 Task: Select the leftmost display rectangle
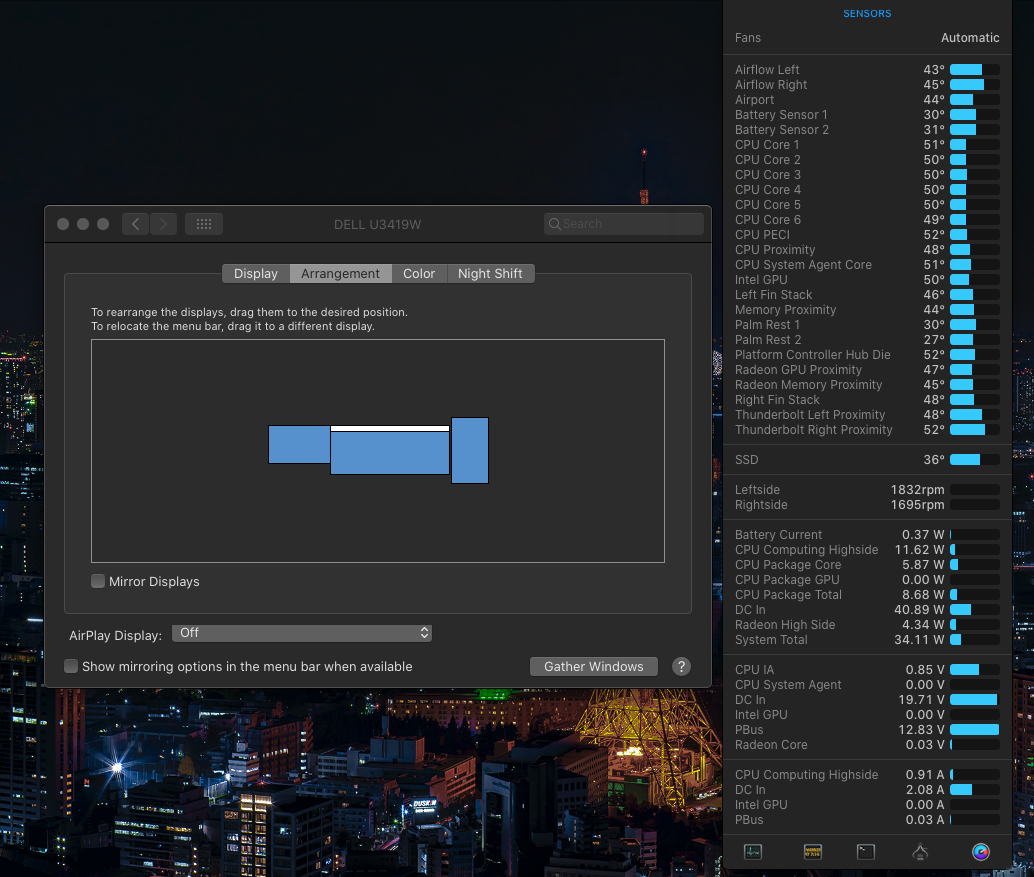pos(299,444)
